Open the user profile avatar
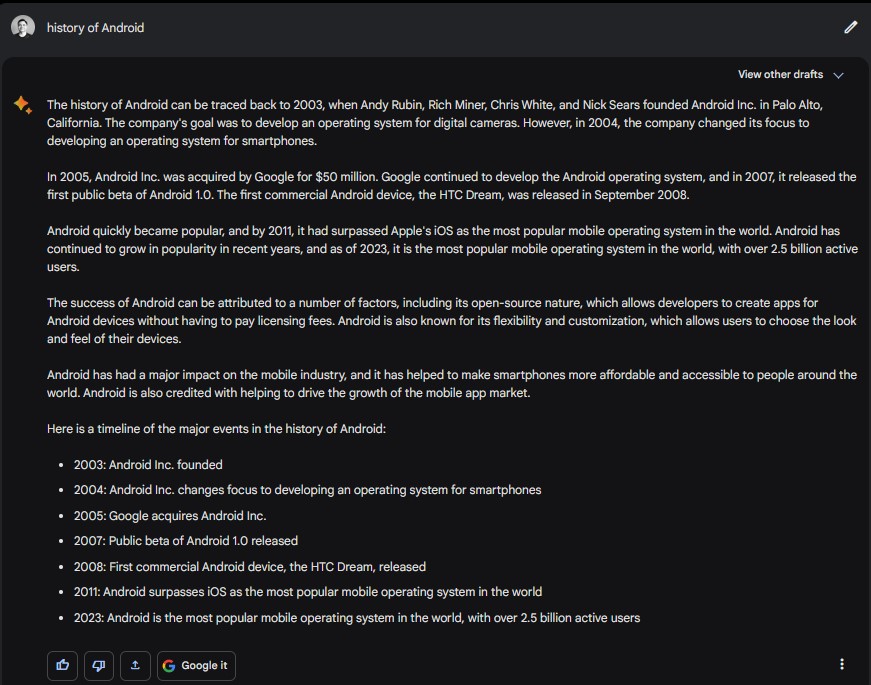The height and width of the screenshot is (685, 871). (23, 27)
